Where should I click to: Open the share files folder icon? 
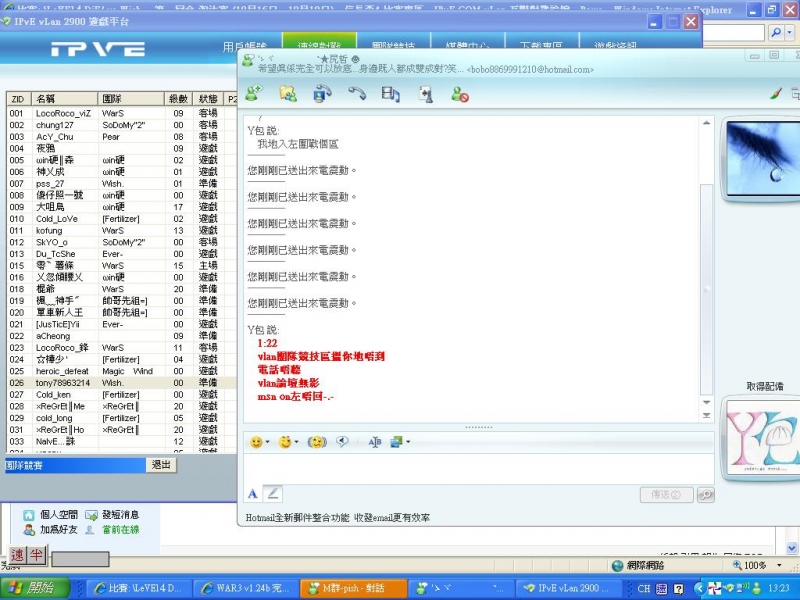point(288,93)
